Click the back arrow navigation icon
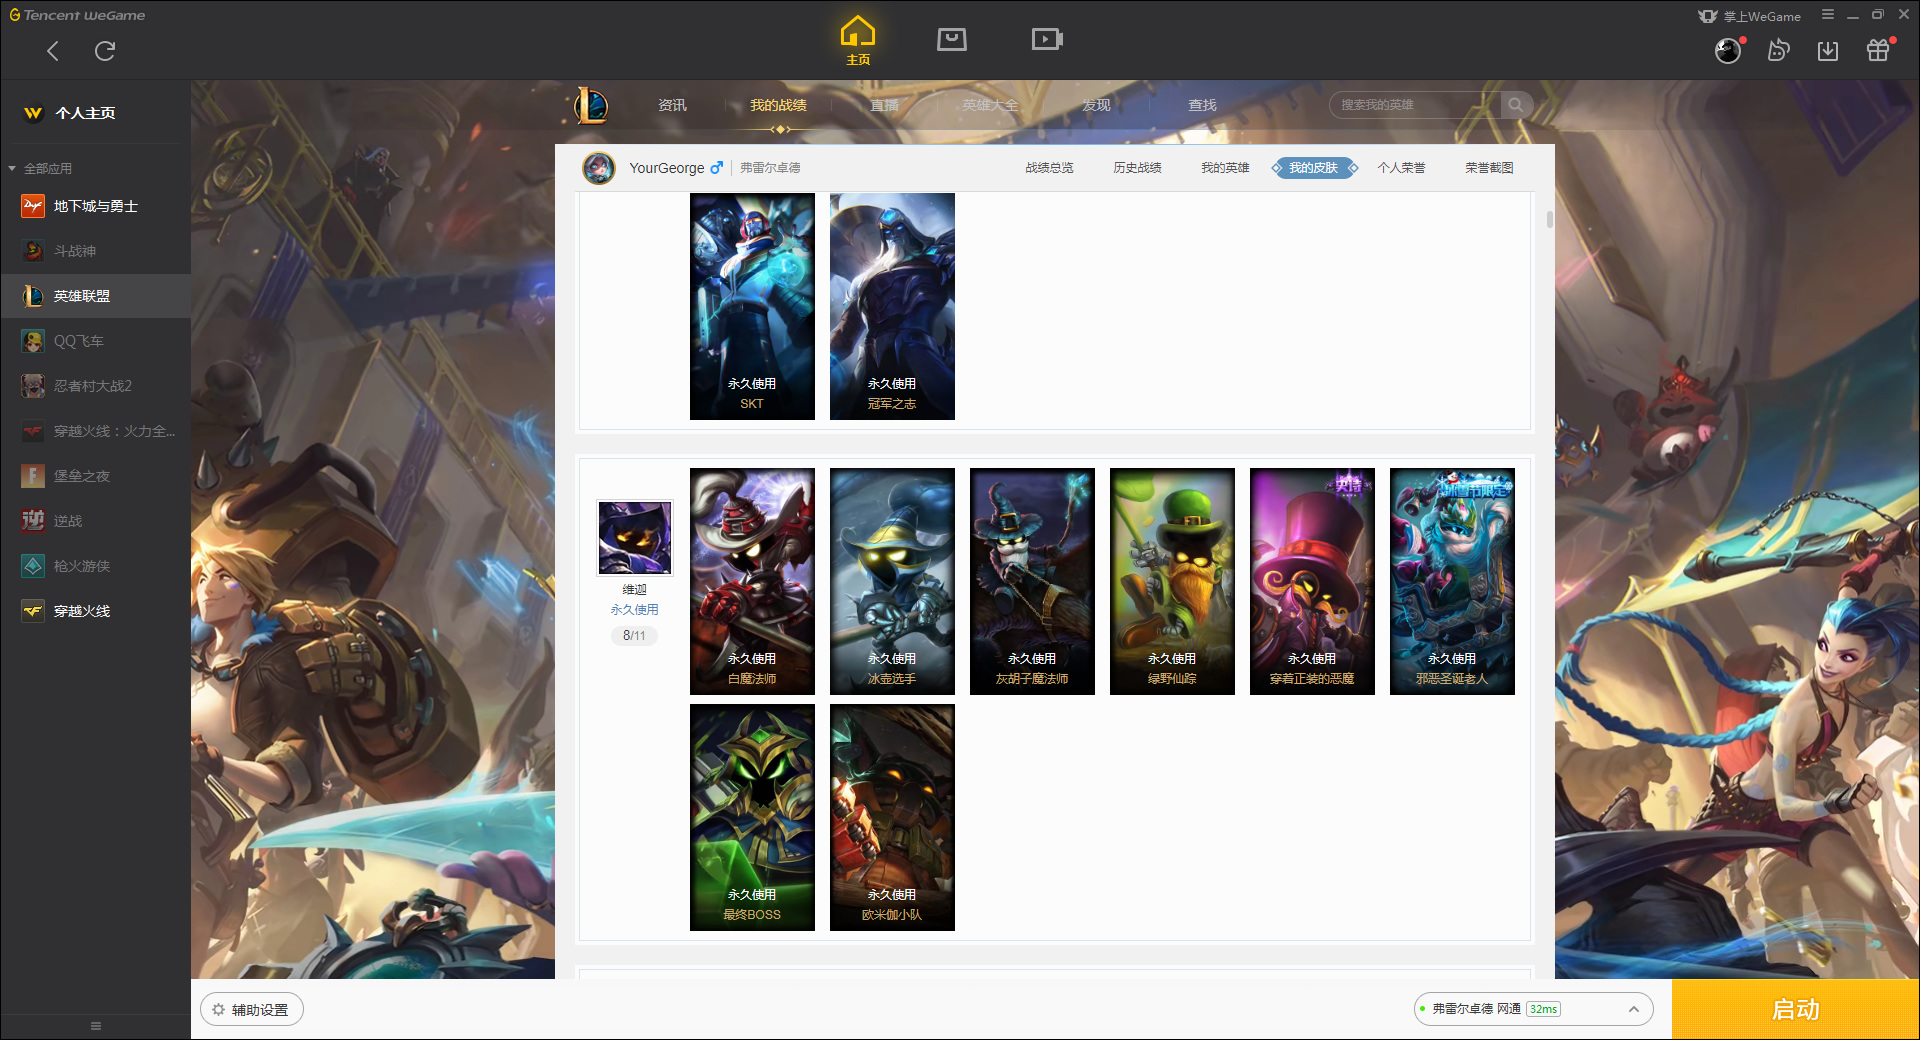 point(53,51)
